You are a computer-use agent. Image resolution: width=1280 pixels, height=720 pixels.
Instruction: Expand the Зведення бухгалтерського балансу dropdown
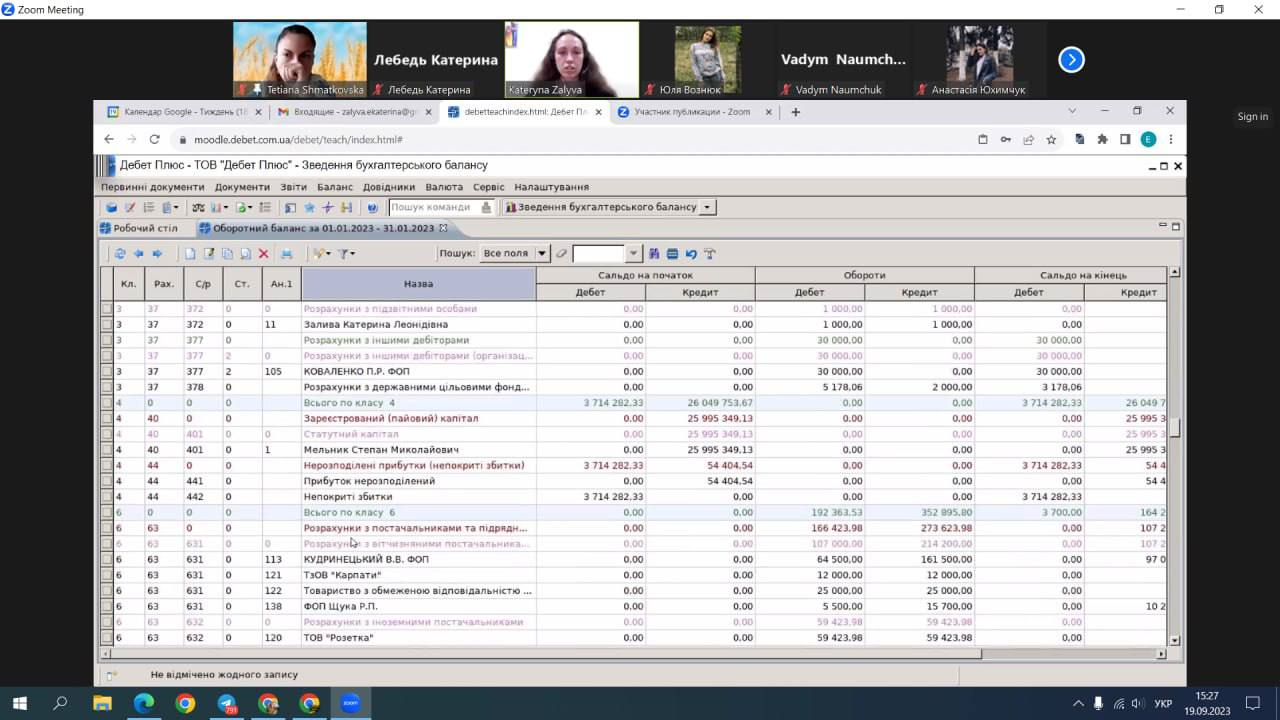pos(707,208)
